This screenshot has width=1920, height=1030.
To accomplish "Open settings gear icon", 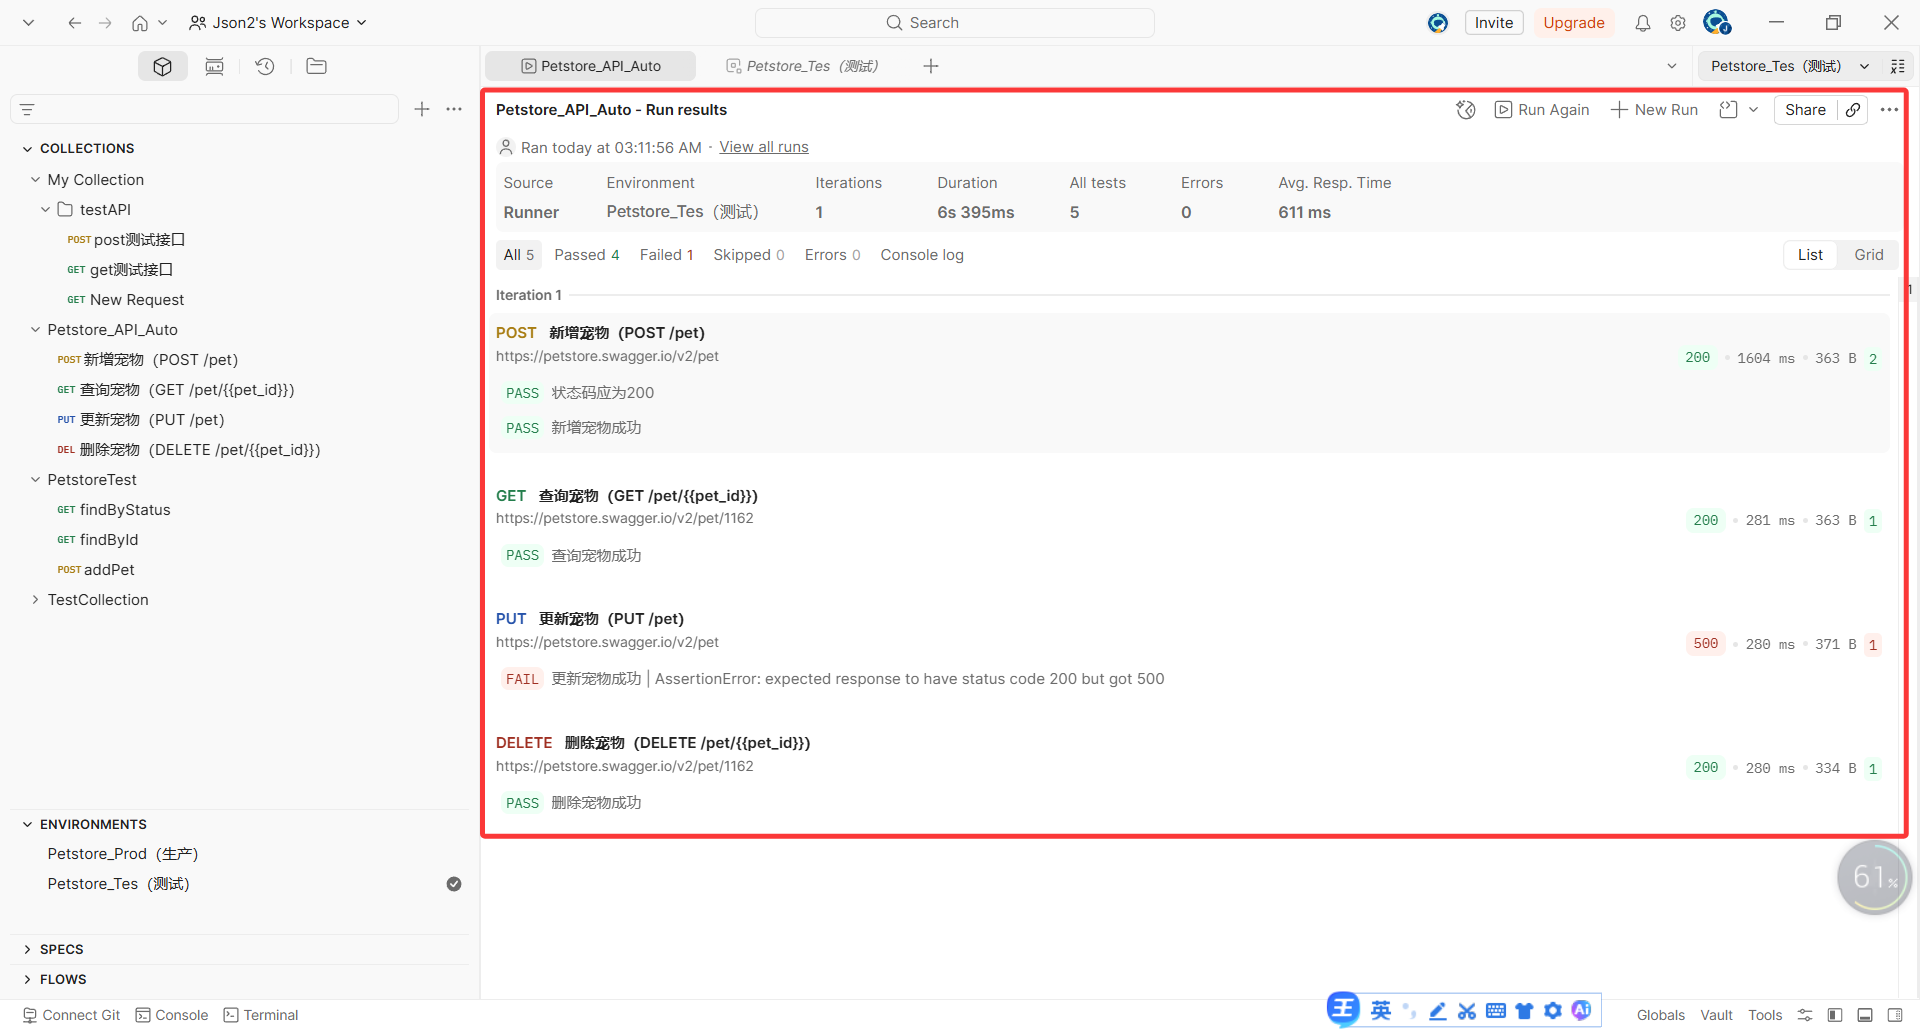I will click(x=1678, y=23).
